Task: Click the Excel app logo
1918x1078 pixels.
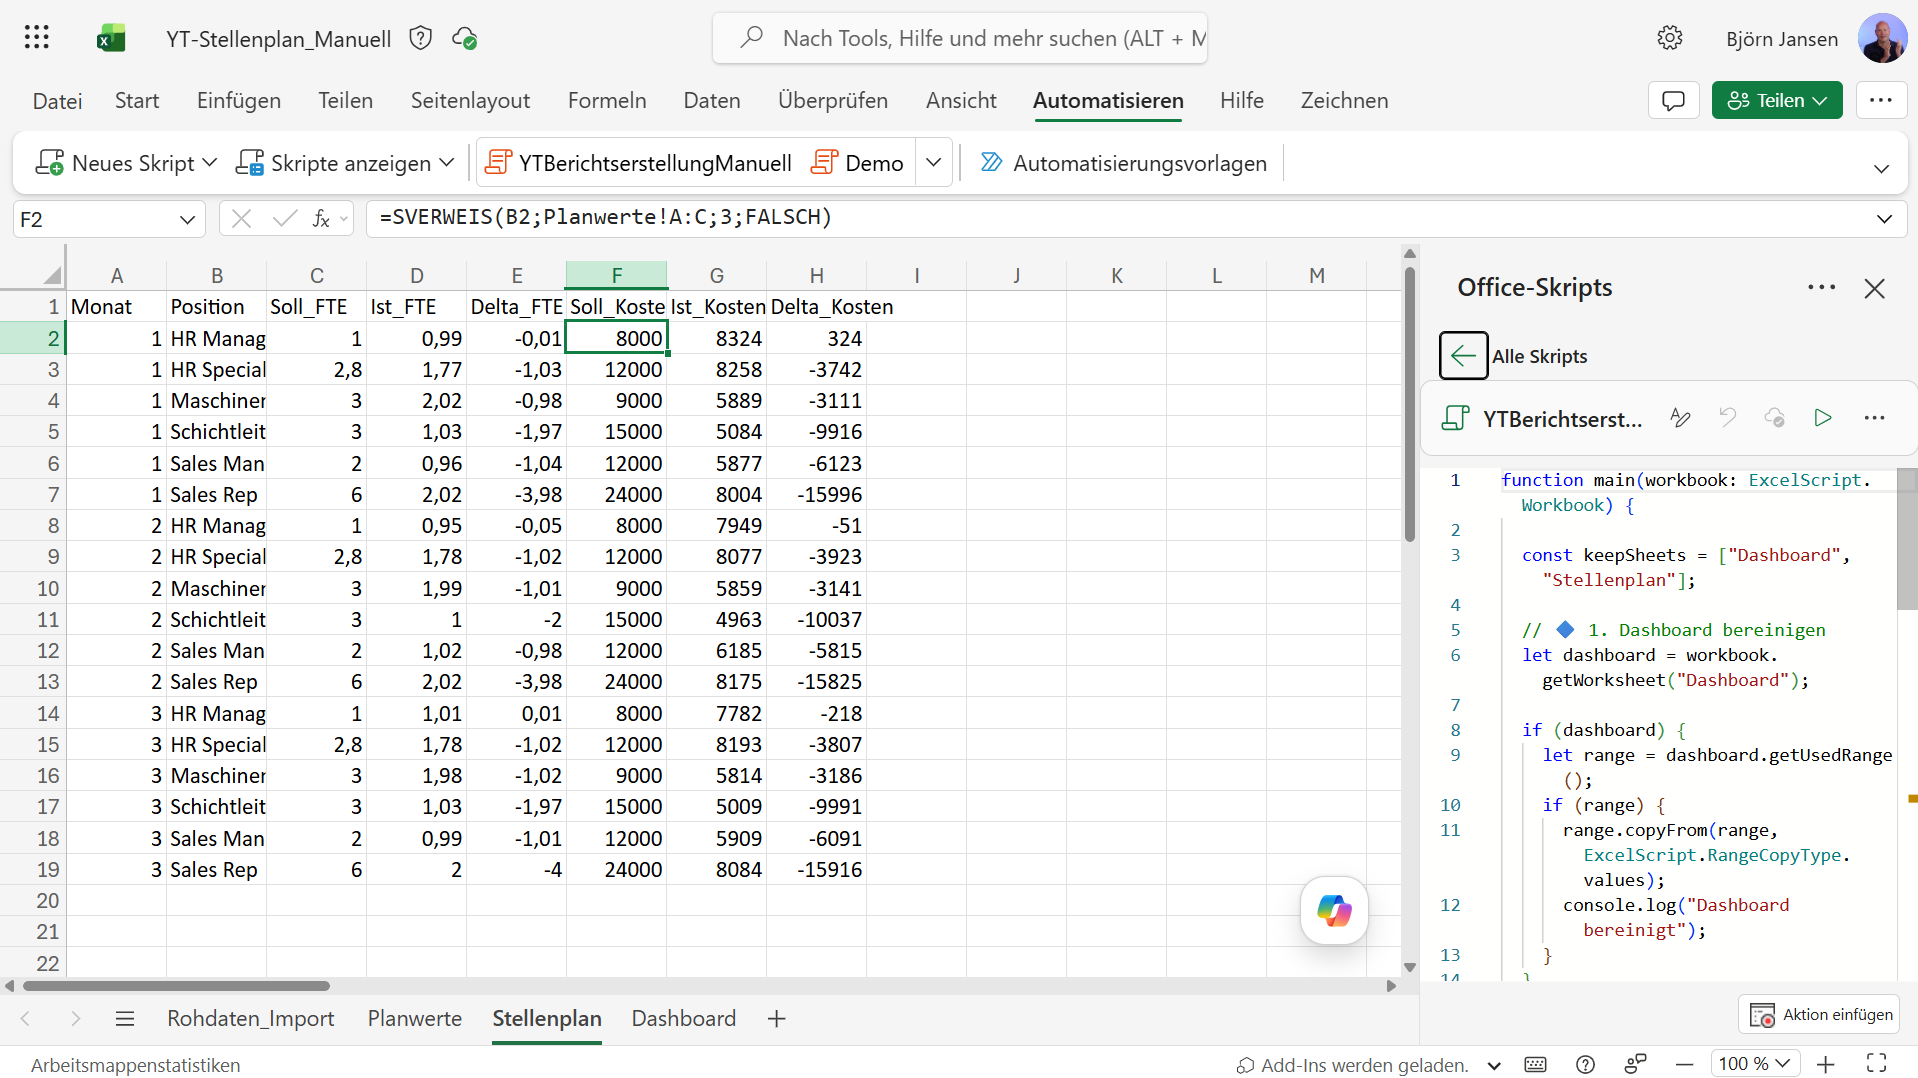Action: [111, 38]
